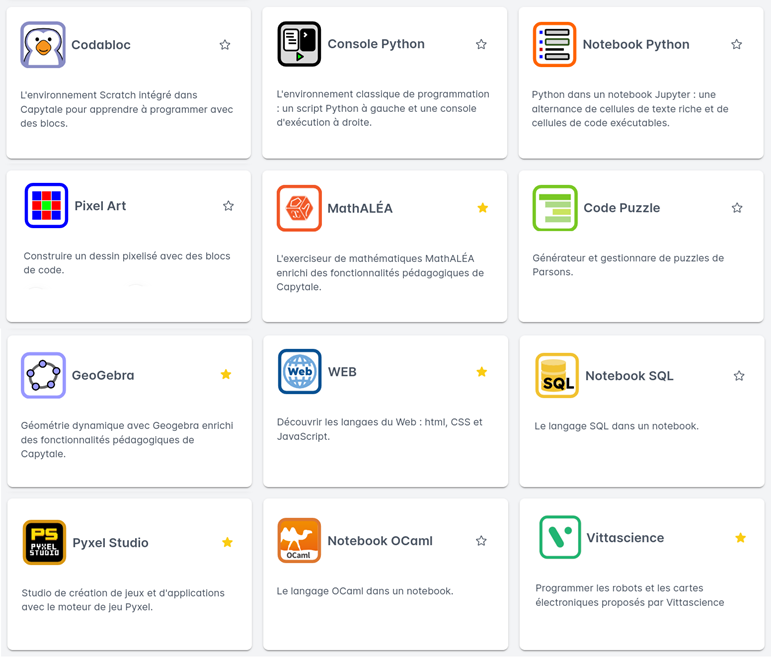
Task: Click the MathALÉA dice icon
Action: tap(299, 208)
